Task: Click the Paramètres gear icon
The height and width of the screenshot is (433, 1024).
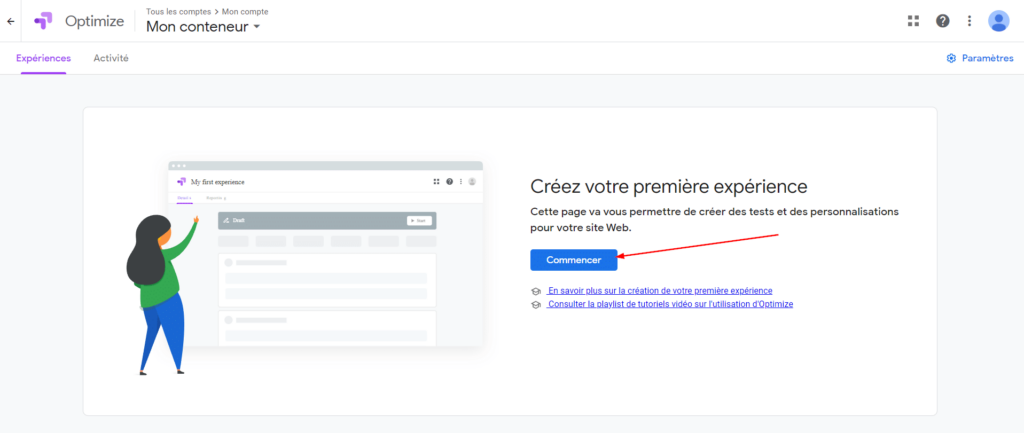Action: click(x=951, y=58)
